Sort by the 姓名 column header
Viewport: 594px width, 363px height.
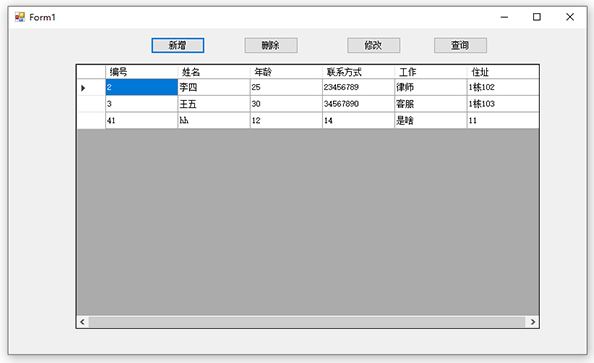214,72
